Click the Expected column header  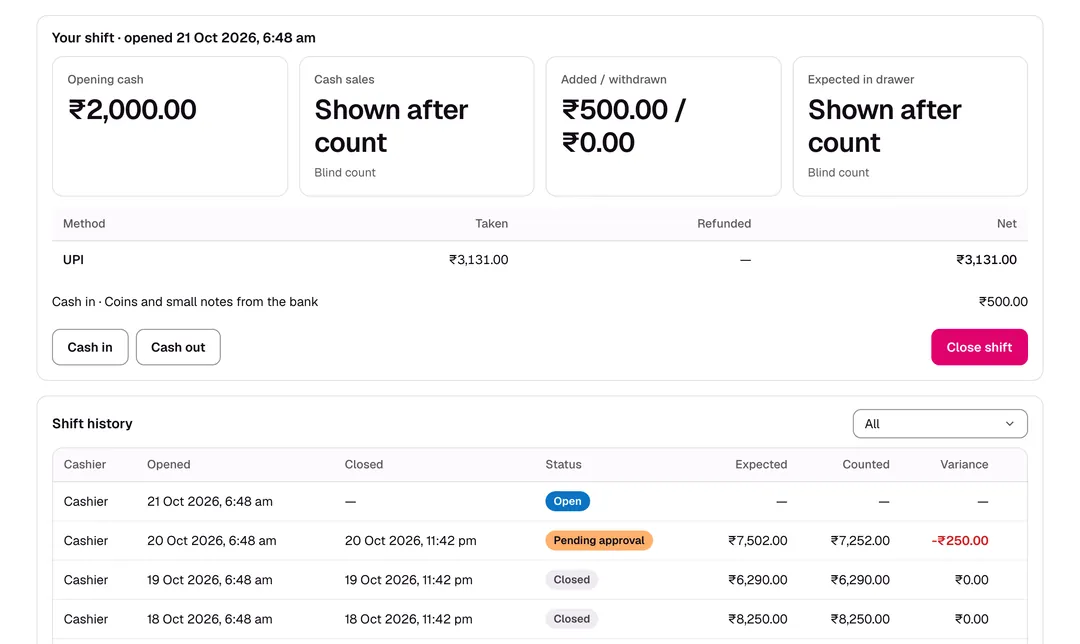(761, 464)
